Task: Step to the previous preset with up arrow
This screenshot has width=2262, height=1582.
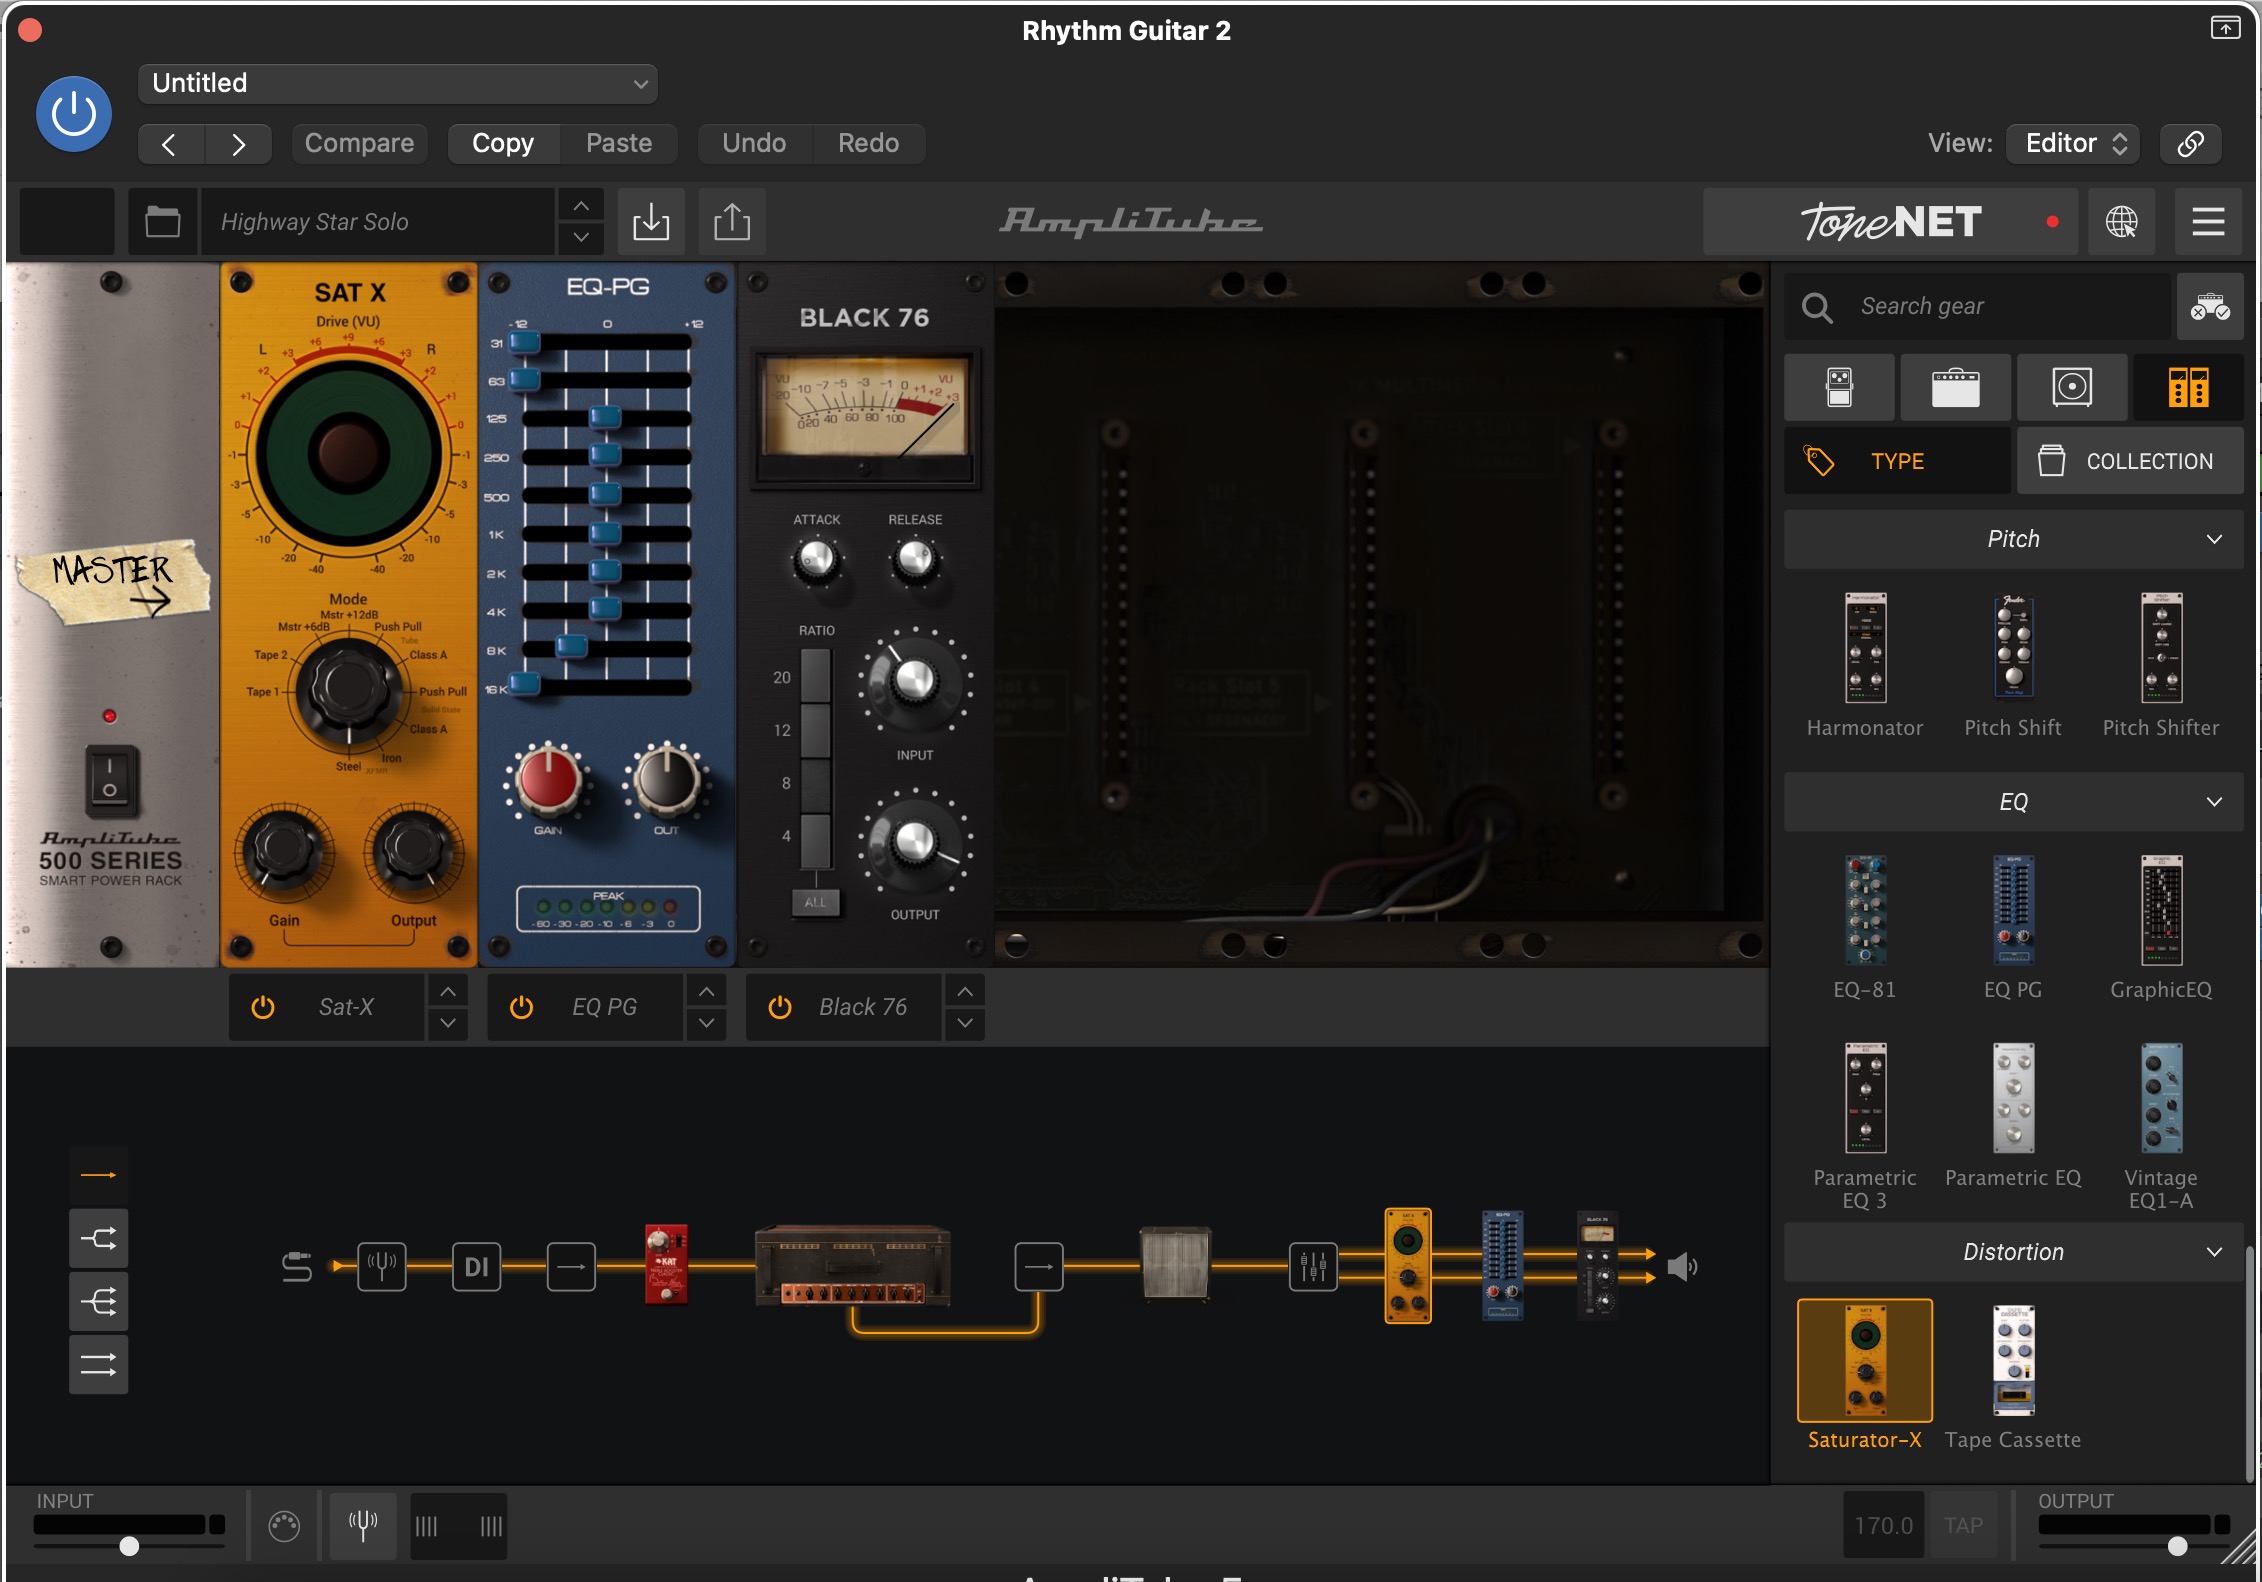Action: pyautogui.click(x=581, y=206)
